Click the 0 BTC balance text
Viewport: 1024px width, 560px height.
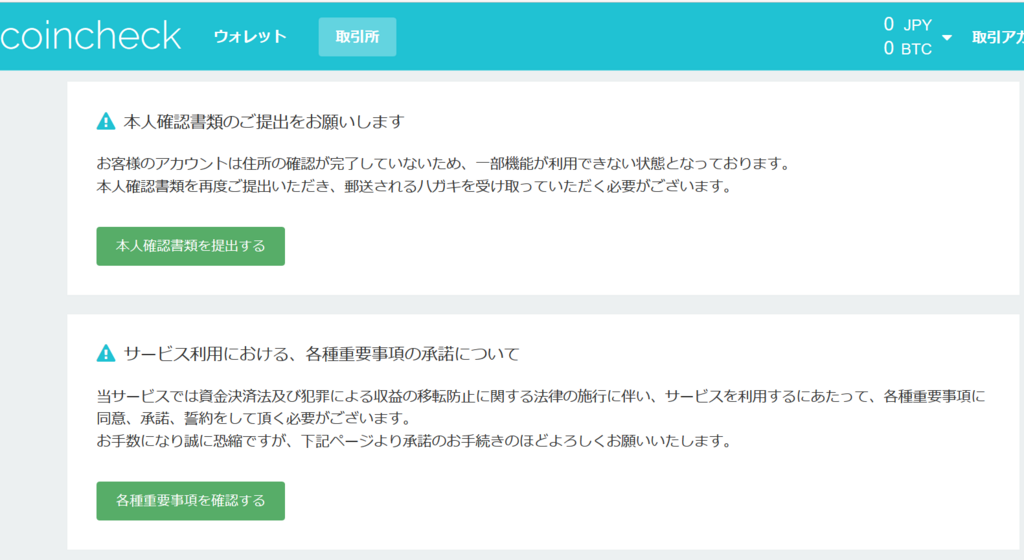pos(908,48)
